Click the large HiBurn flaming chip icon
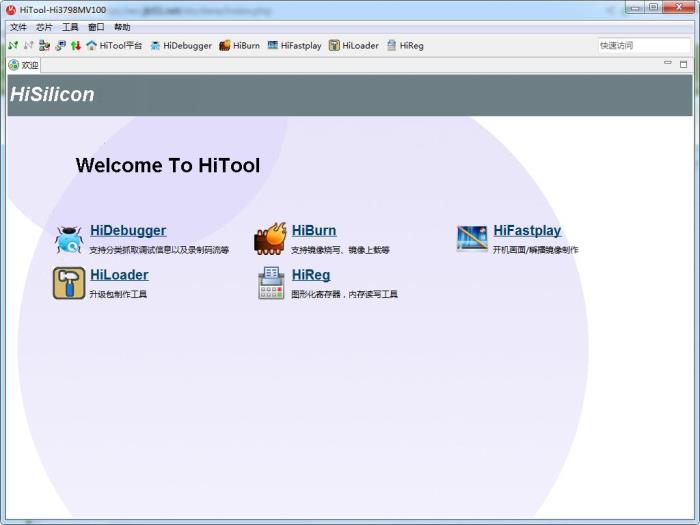The width and height of the screenshot is (700, 525). click(270, 239)
